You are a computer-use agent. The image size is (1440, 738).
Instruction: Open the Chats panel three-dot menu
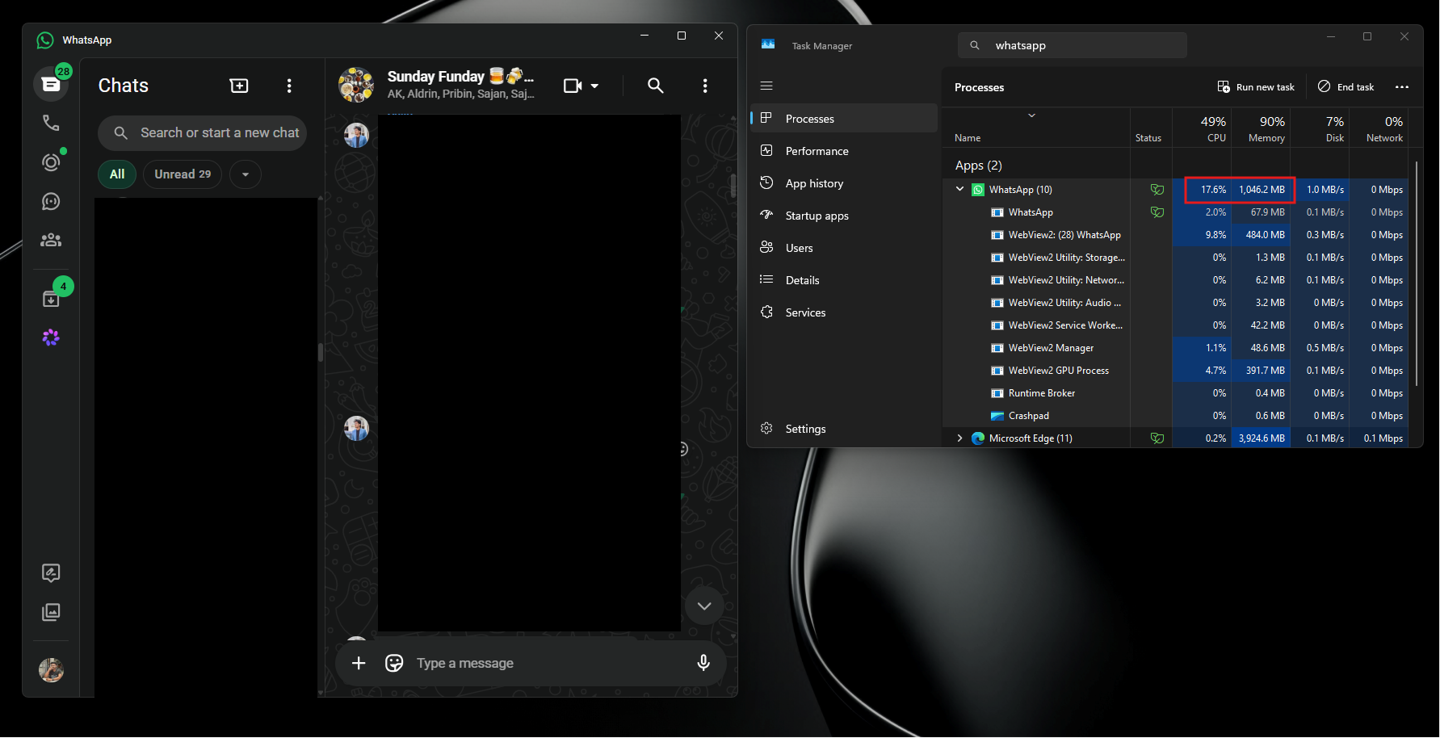(289, 86)
